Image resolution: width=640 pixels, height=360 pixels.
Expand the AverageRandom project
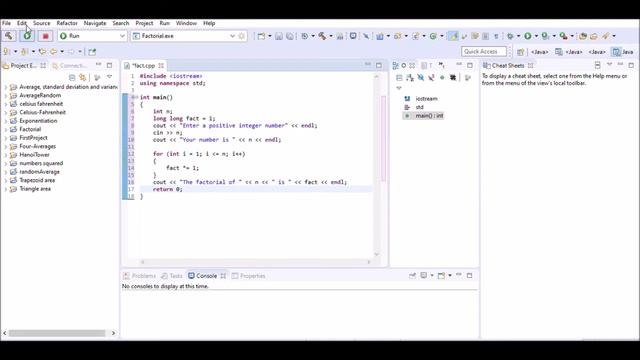coord(5,96)
